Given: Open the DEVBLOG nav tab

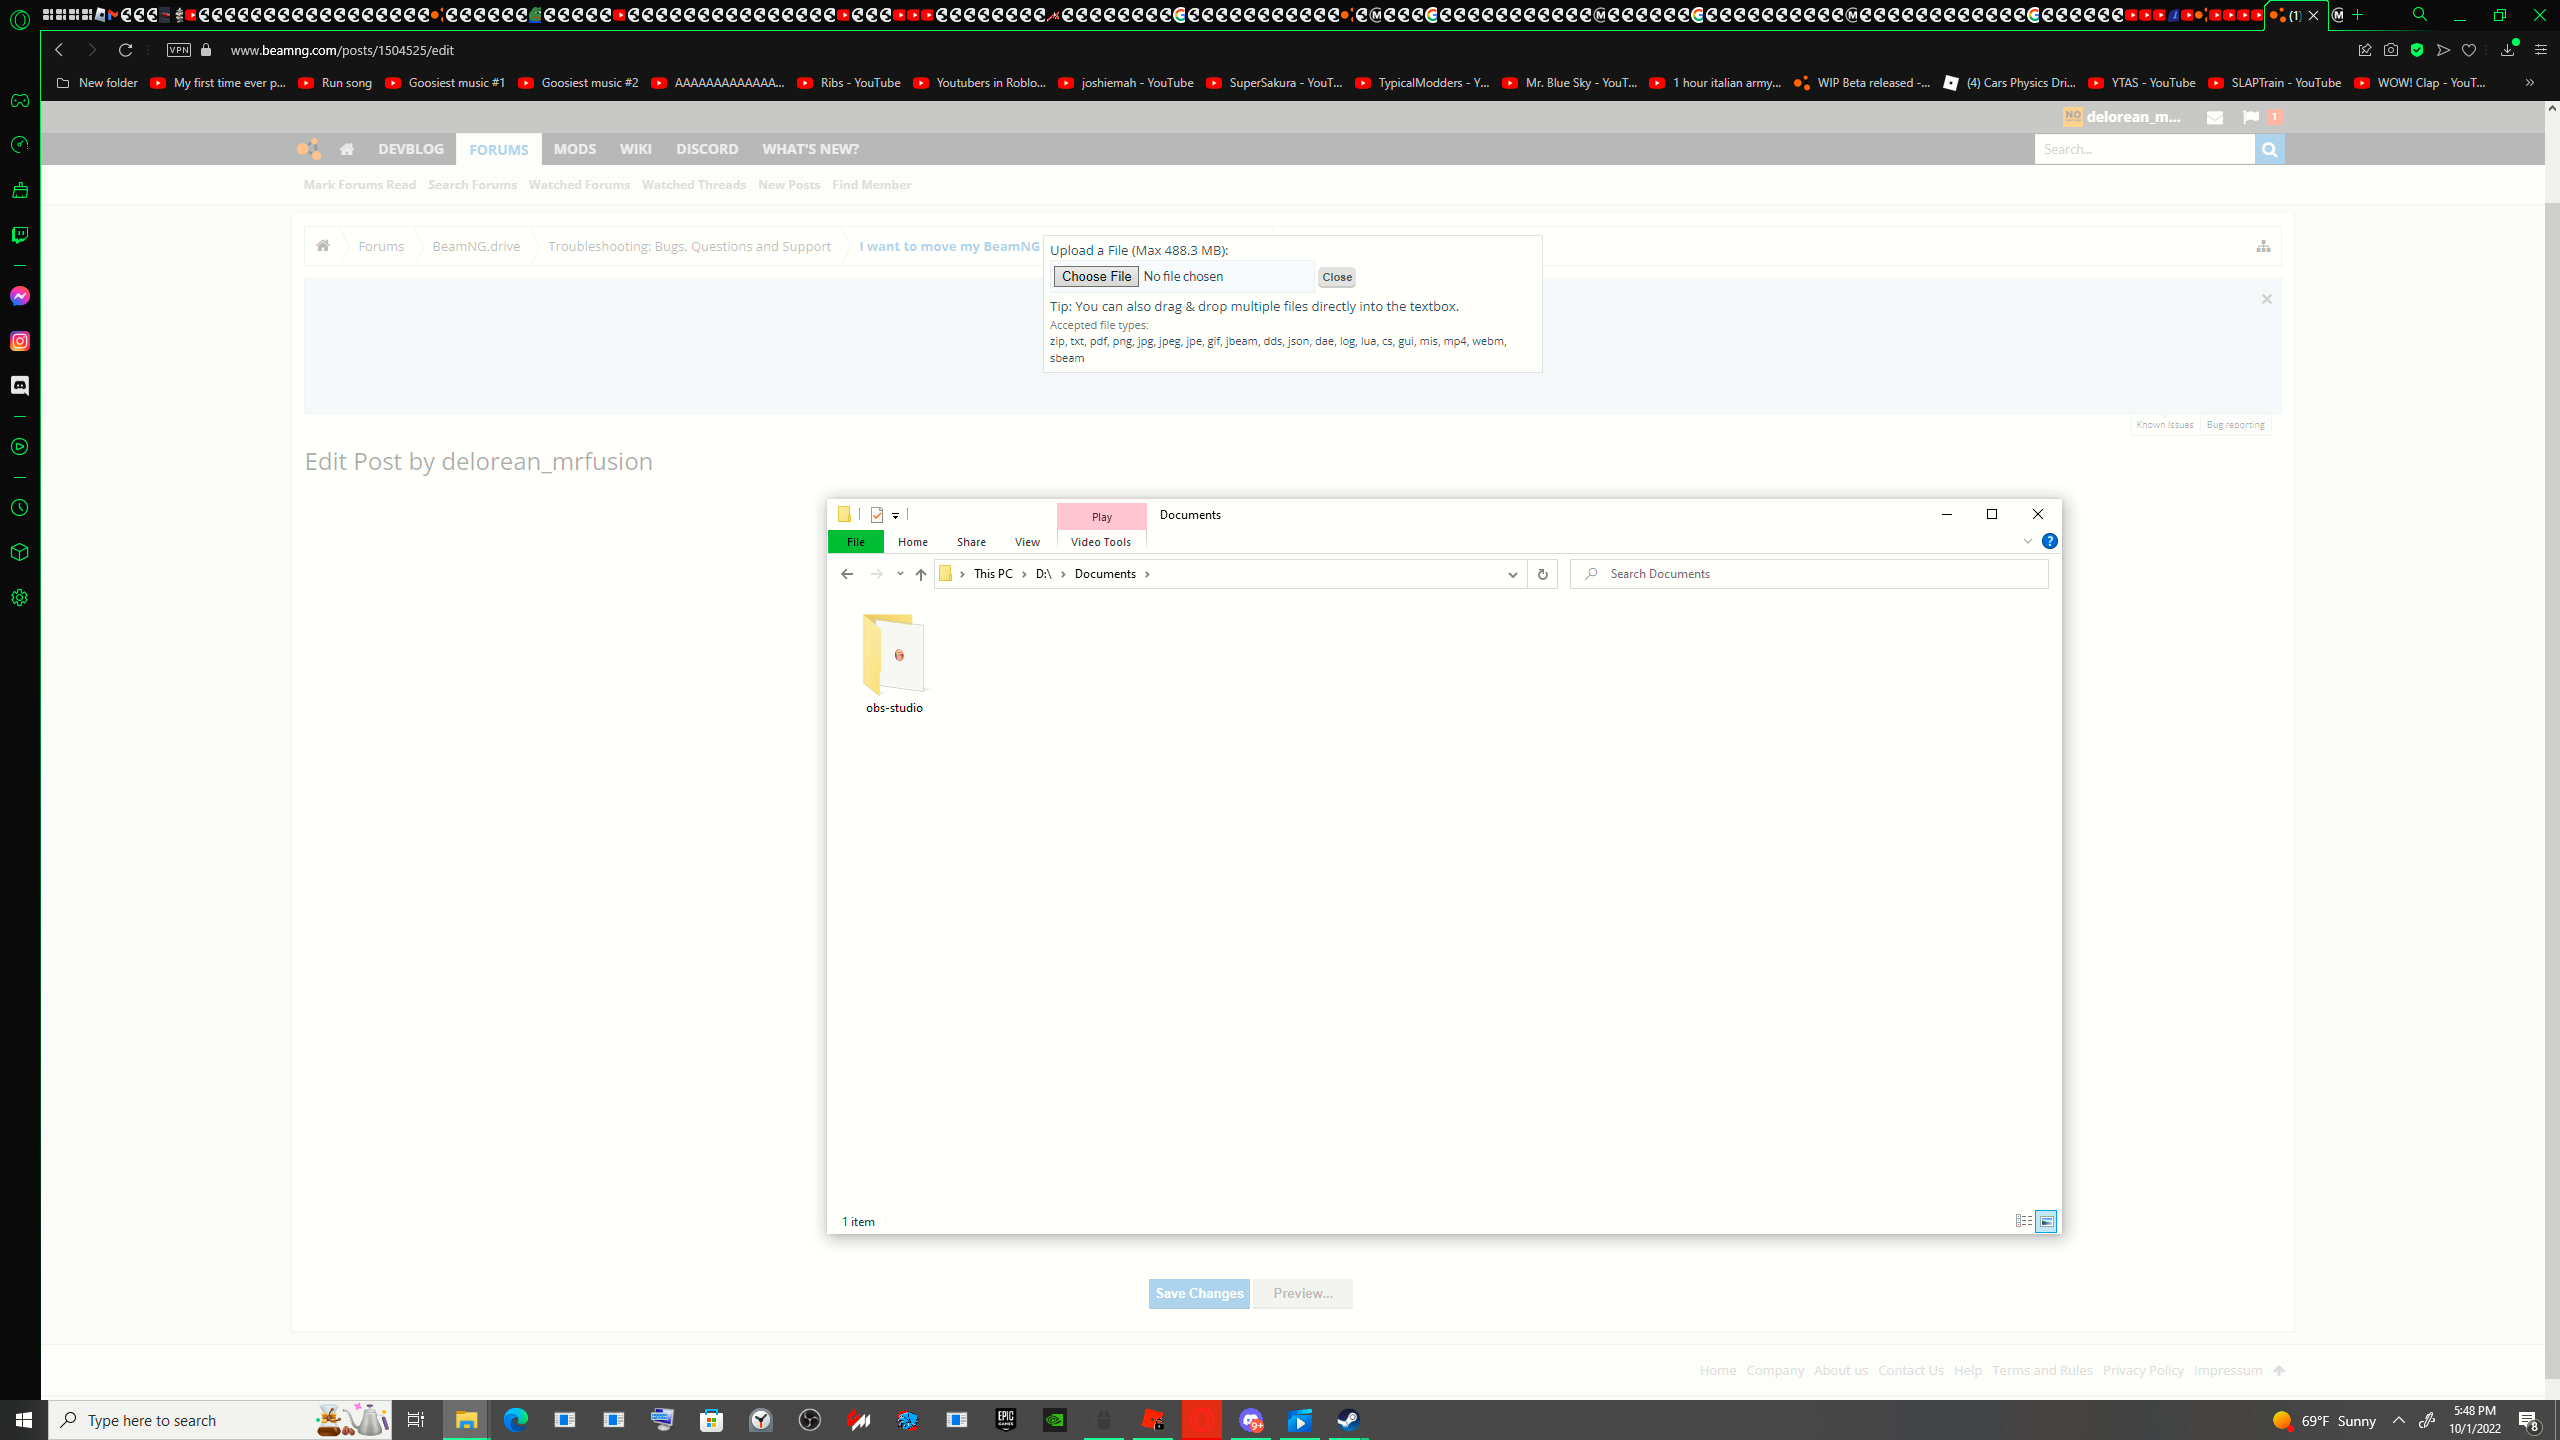Looking at the screenshot, I should coord(411,149).
